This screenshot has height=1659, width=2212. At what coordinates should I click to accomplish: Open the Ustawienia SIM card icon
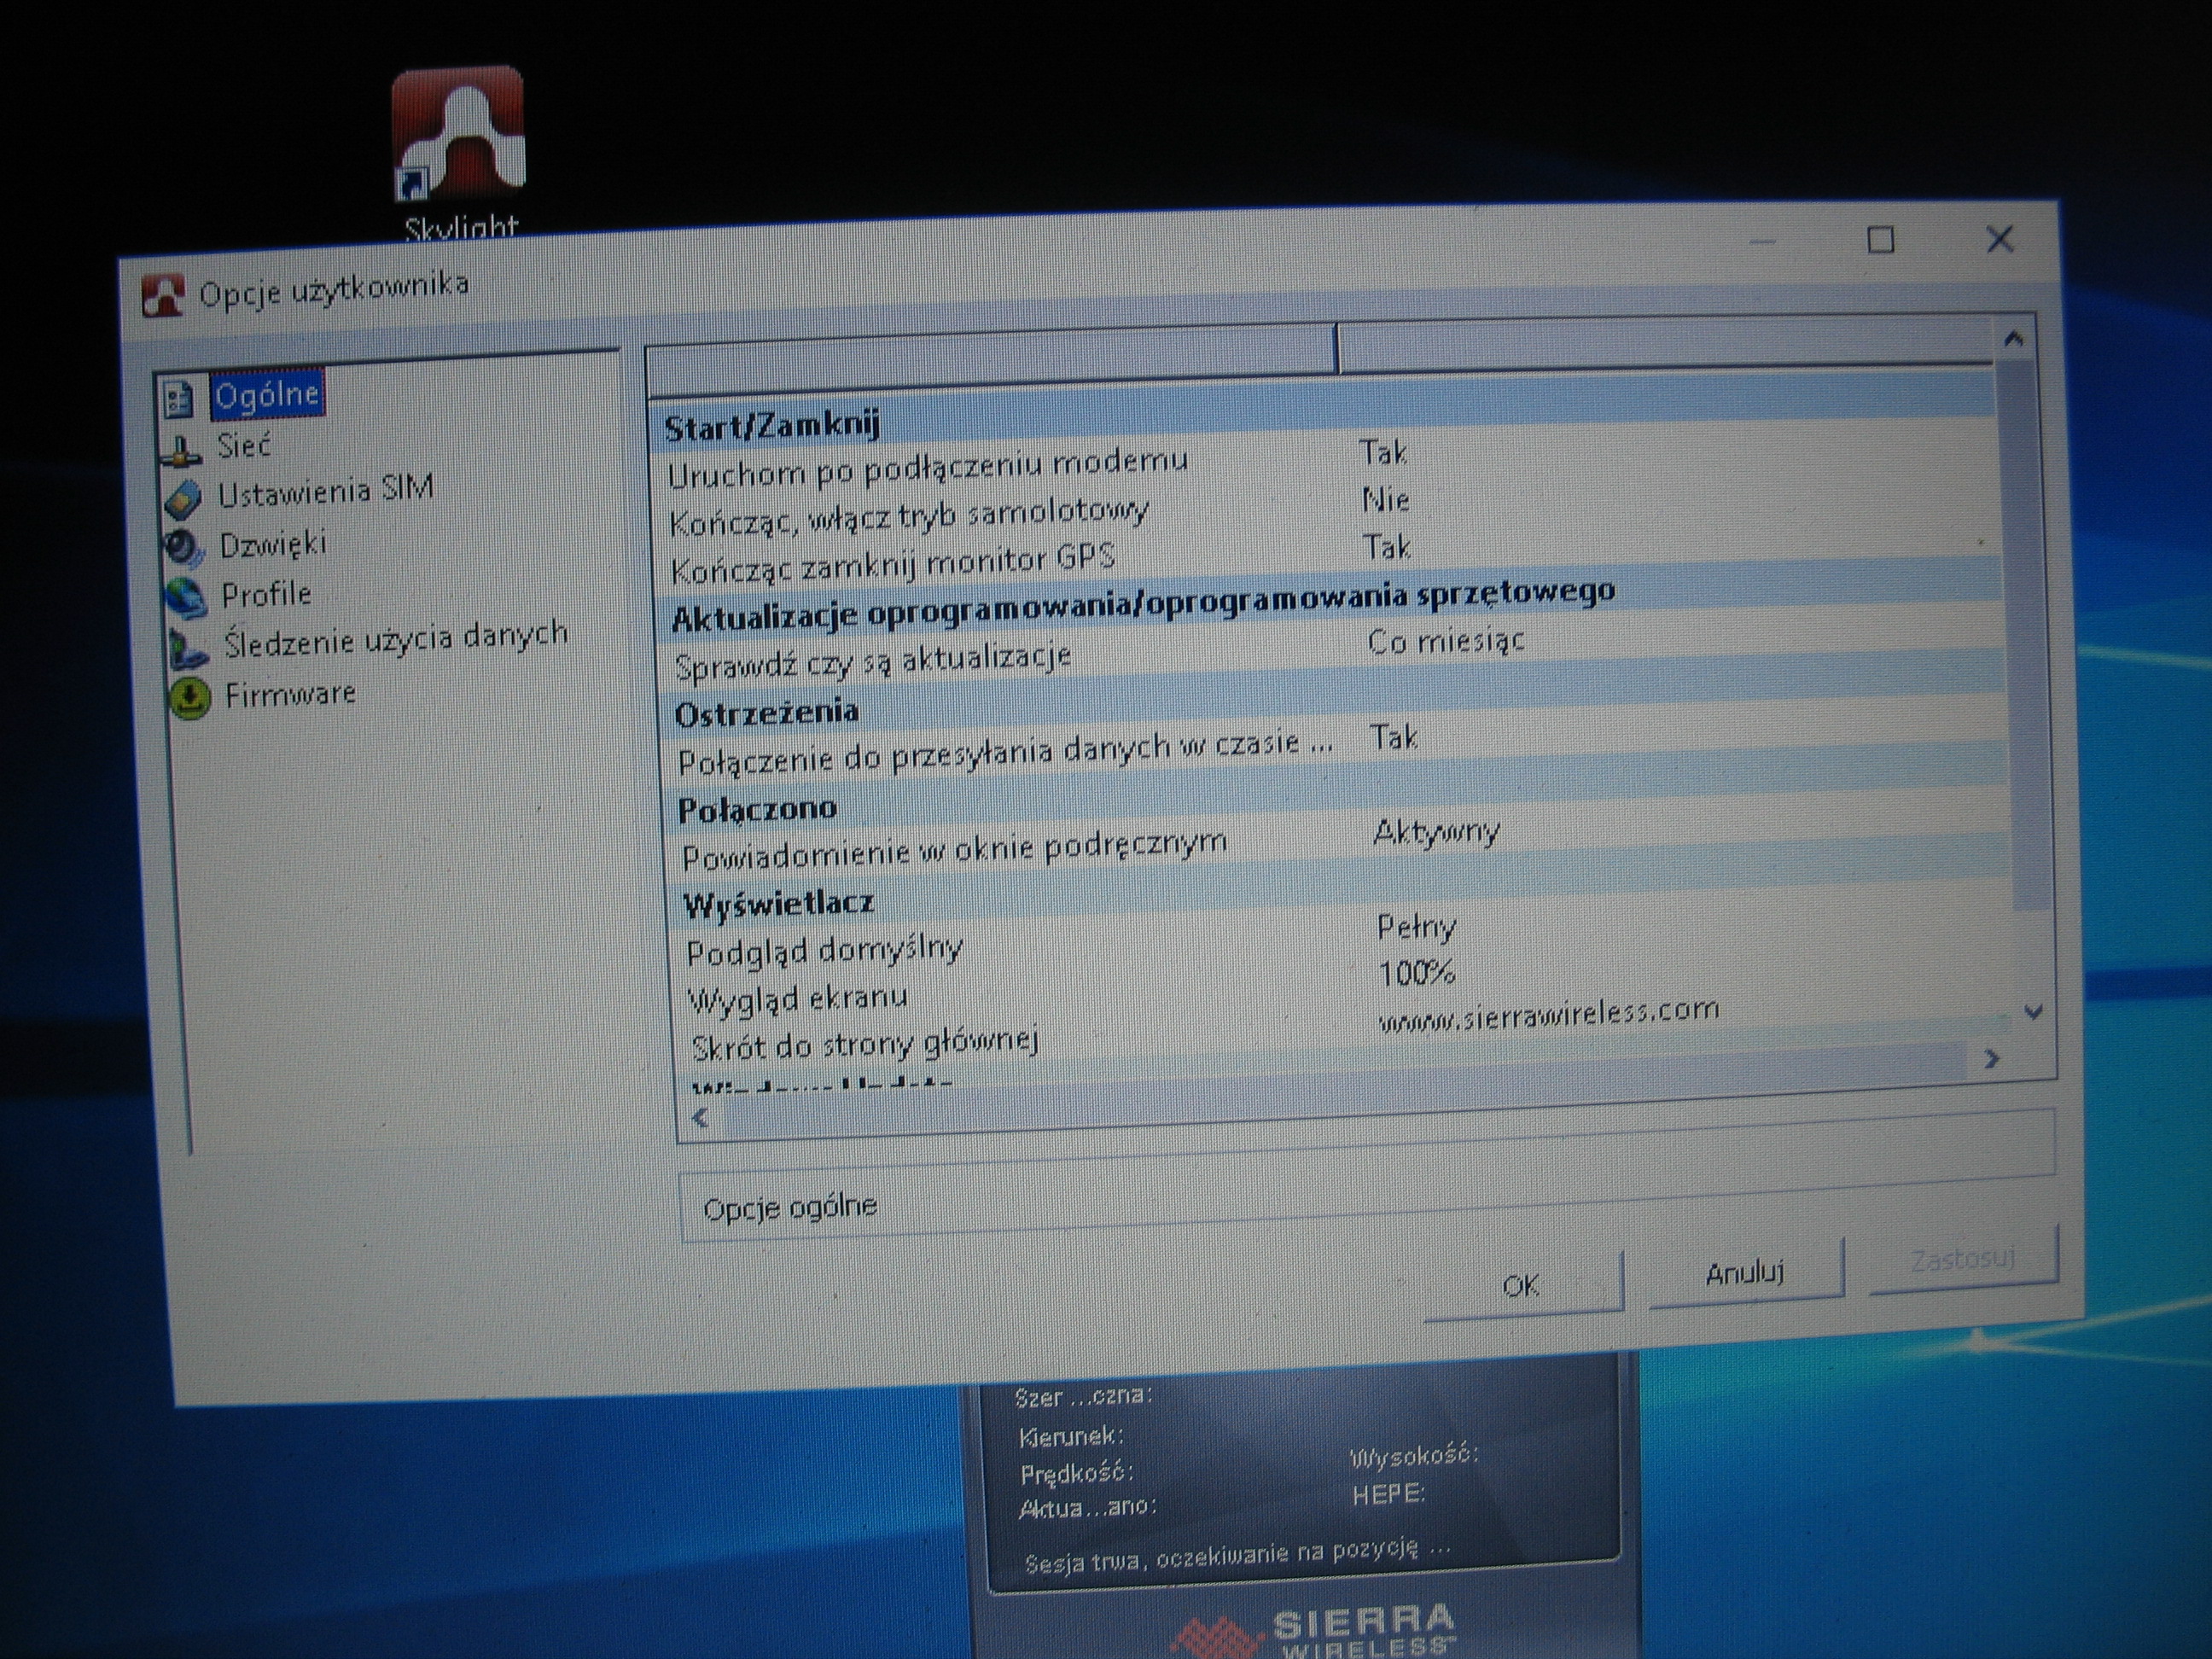pos(183,499)
